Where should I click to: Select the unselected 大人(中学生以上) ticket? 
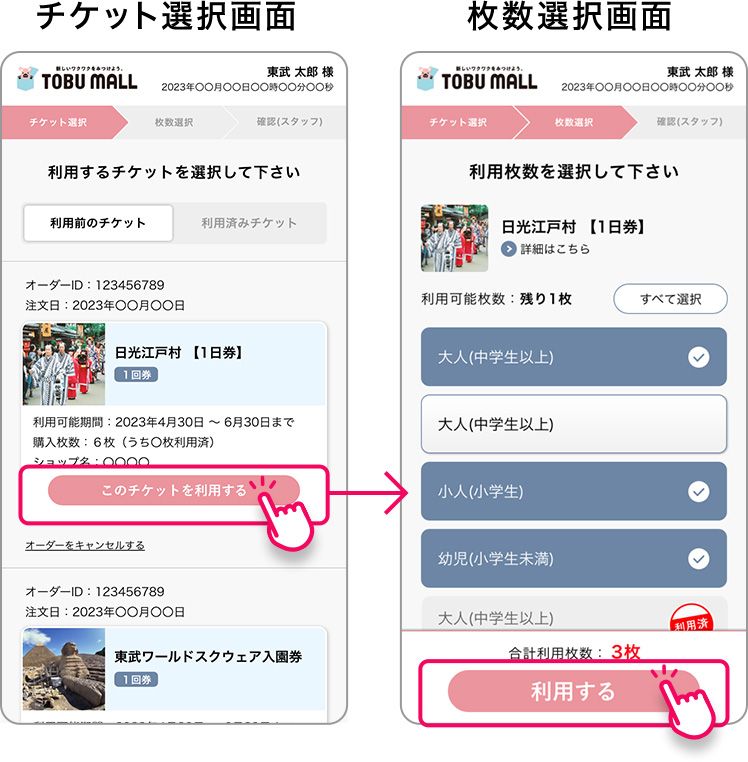coord(574,424)
